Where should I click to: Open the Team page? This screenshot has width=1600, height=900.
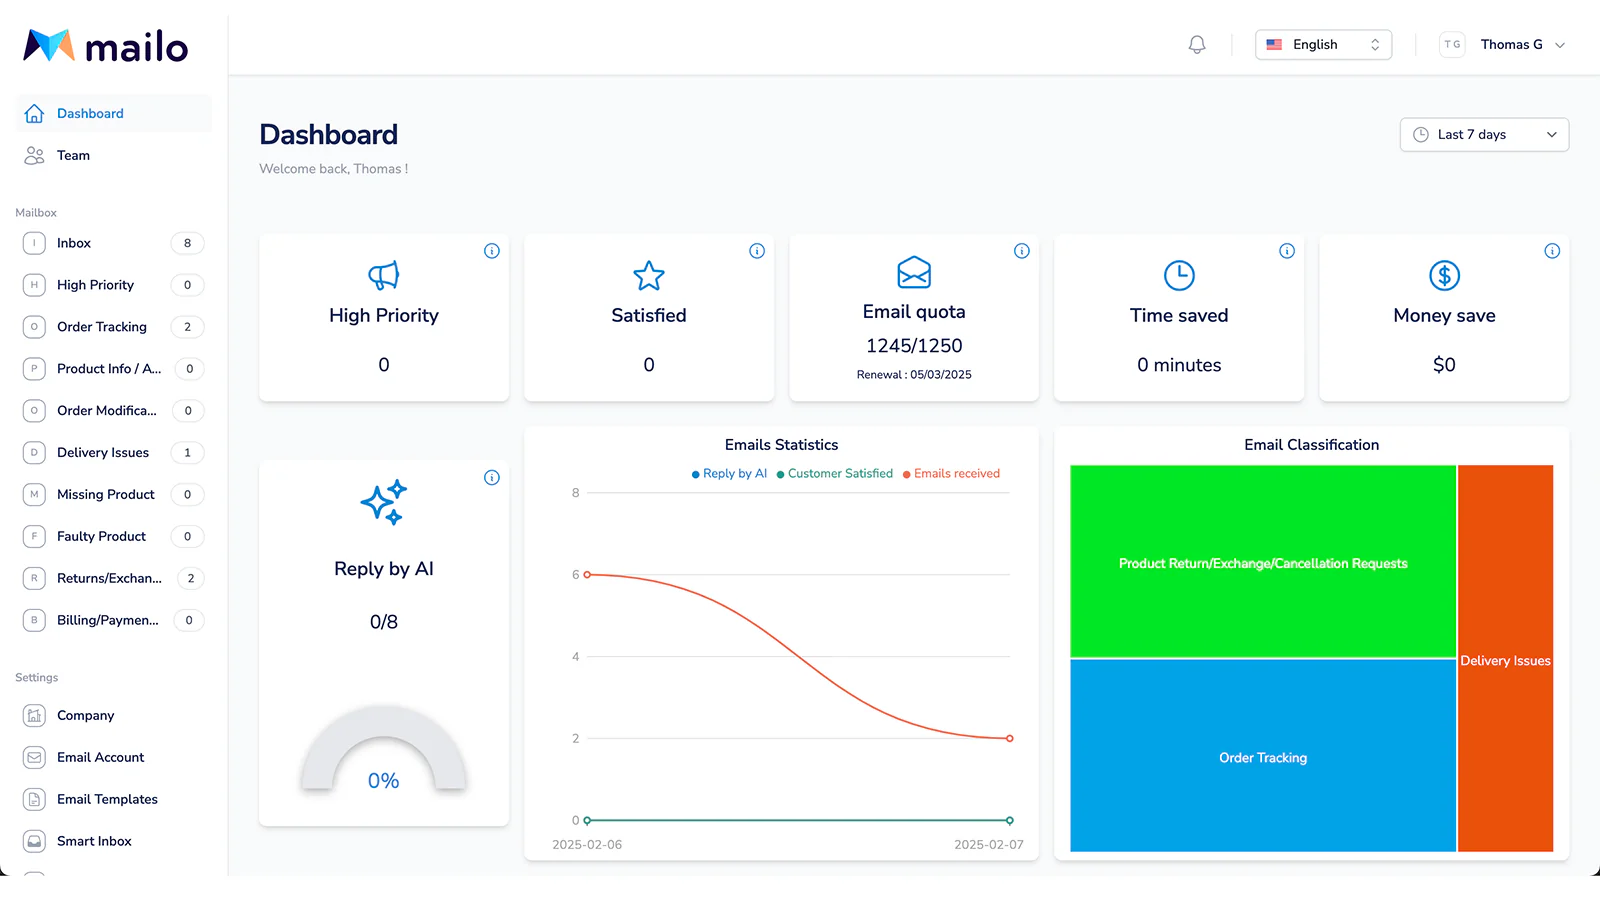pos(114,156)
